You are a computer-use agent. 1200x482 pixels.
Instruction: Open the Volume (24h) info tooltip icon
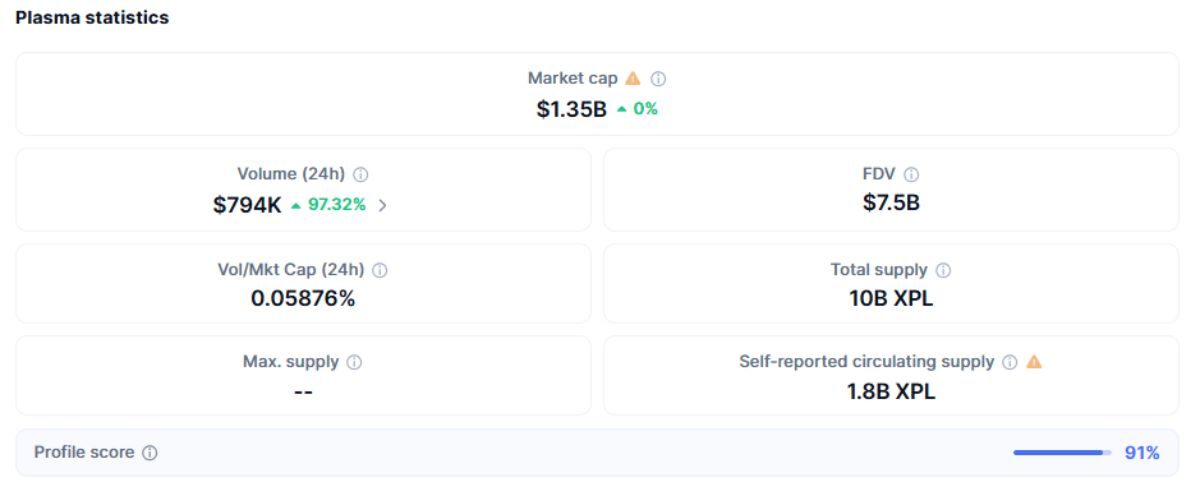(x=361, y=174)
